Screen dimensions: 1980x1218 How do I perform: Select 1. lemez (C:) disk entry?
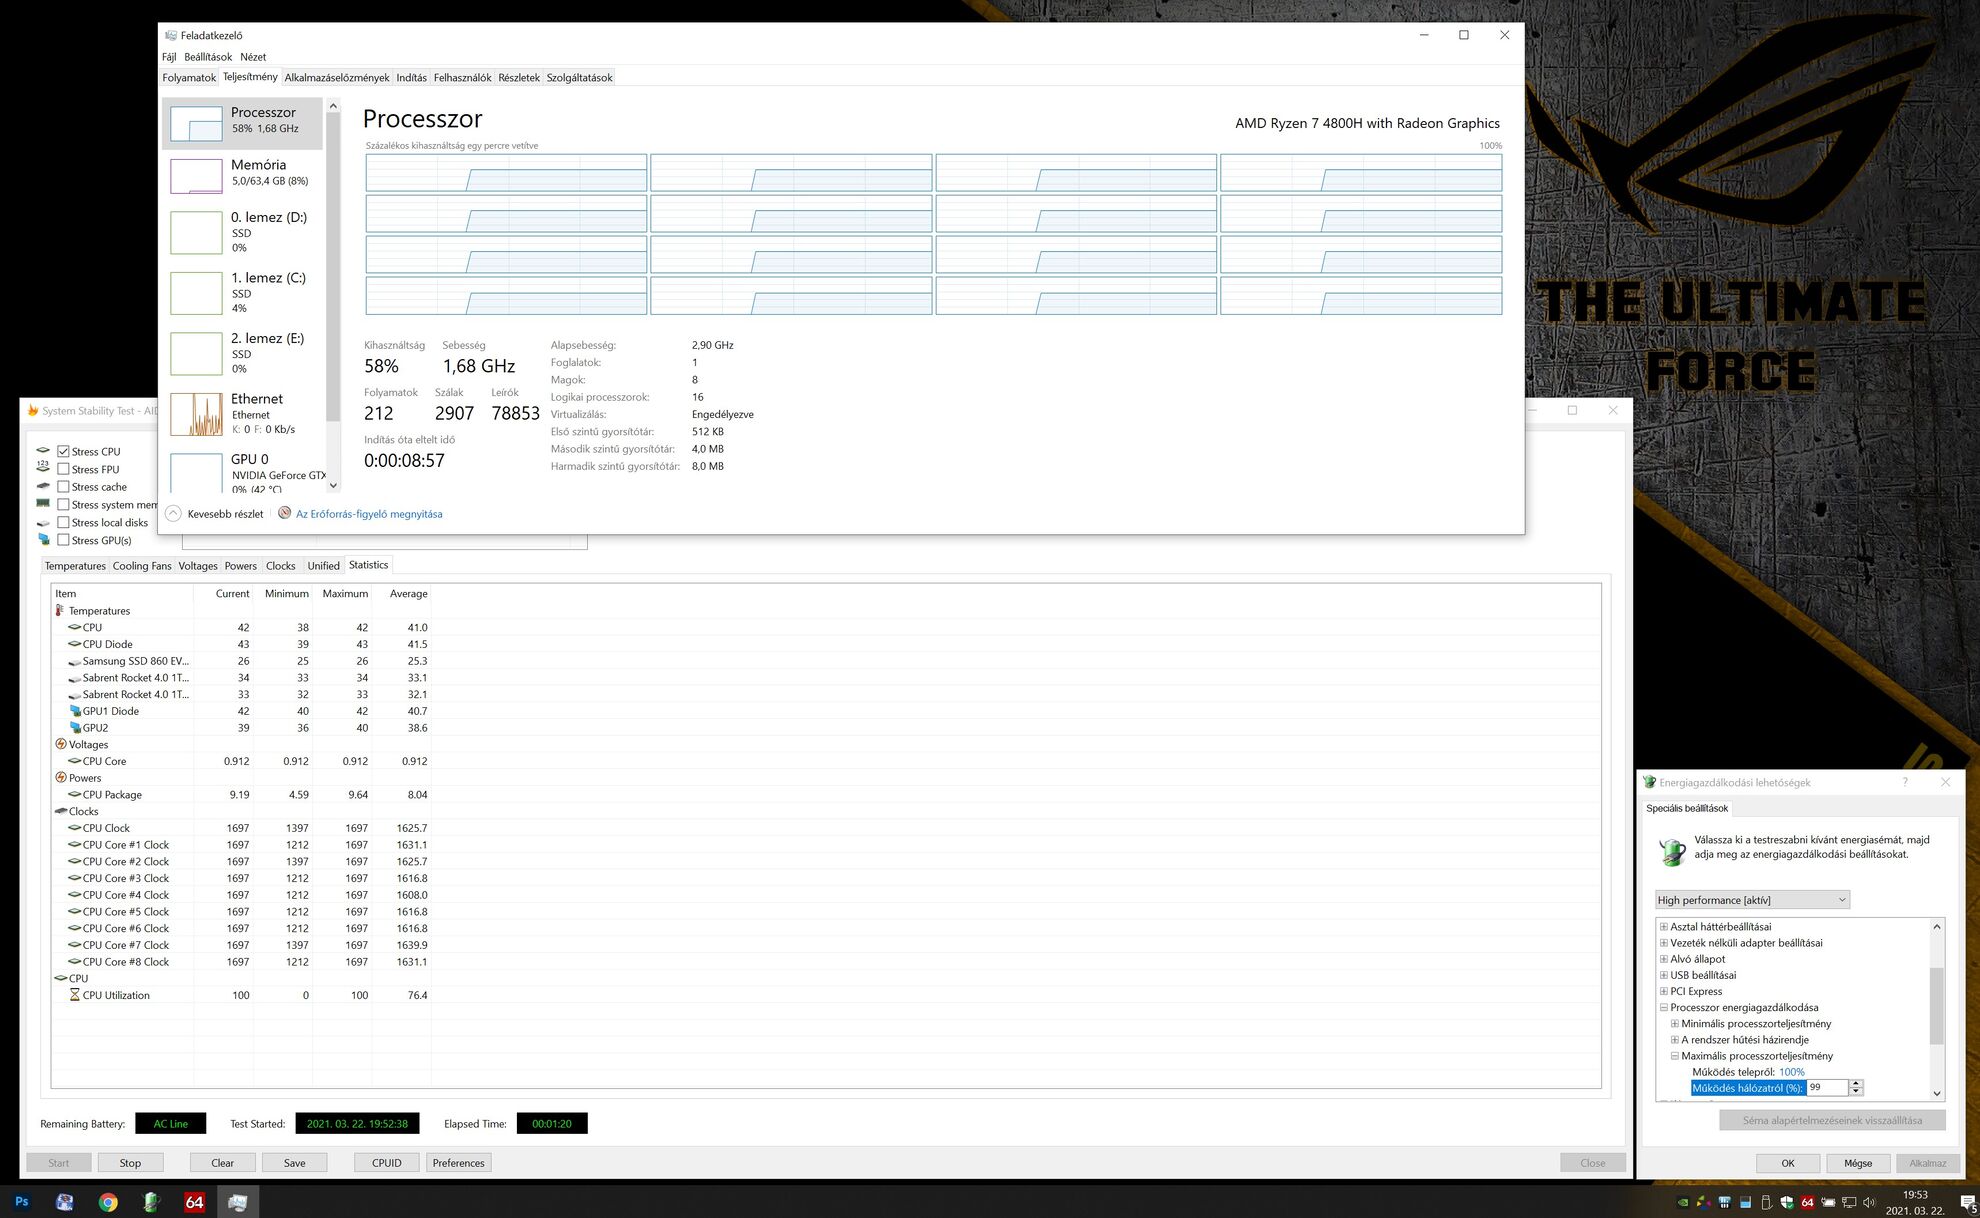[243, 292]
